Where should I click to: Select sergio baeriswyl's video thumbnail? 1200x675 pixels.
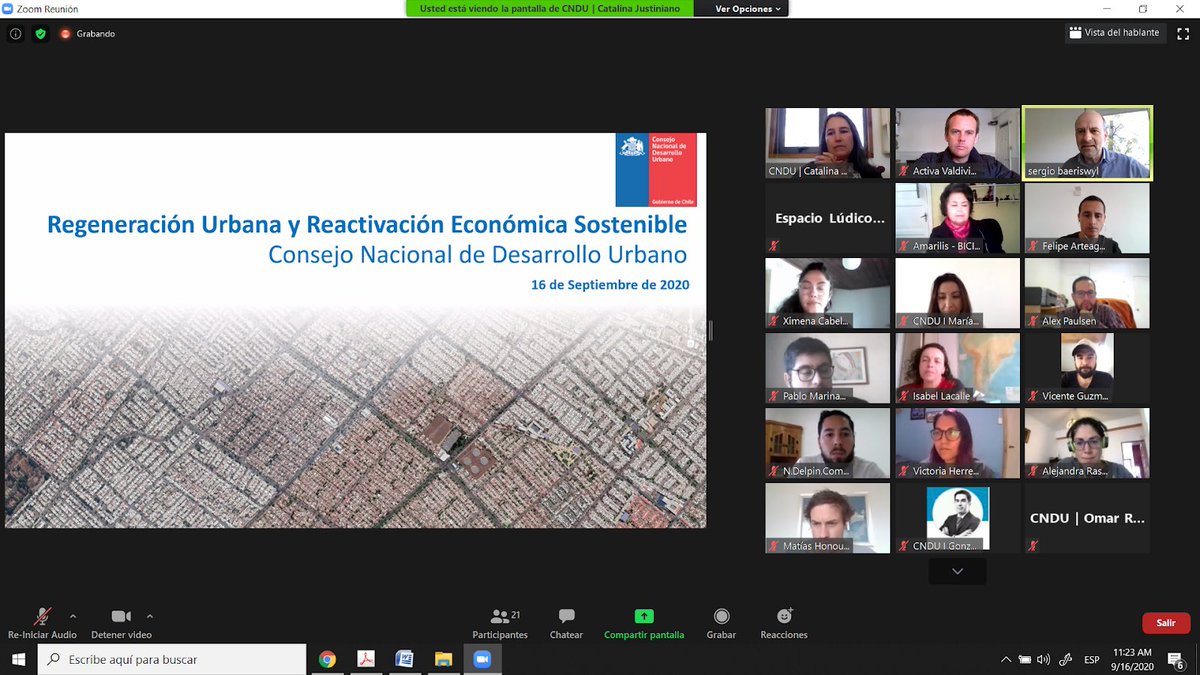tap(1086, 142)
